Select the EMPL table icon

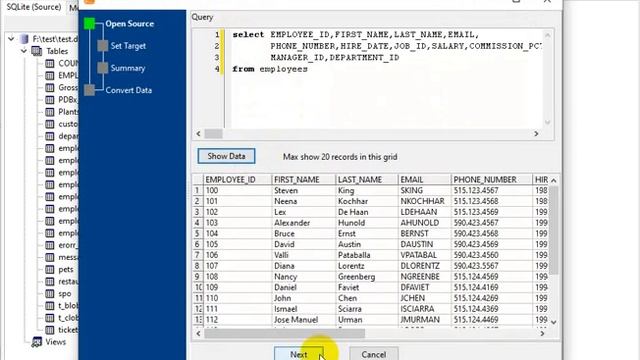pyautogui.click(x=49, y=76)
